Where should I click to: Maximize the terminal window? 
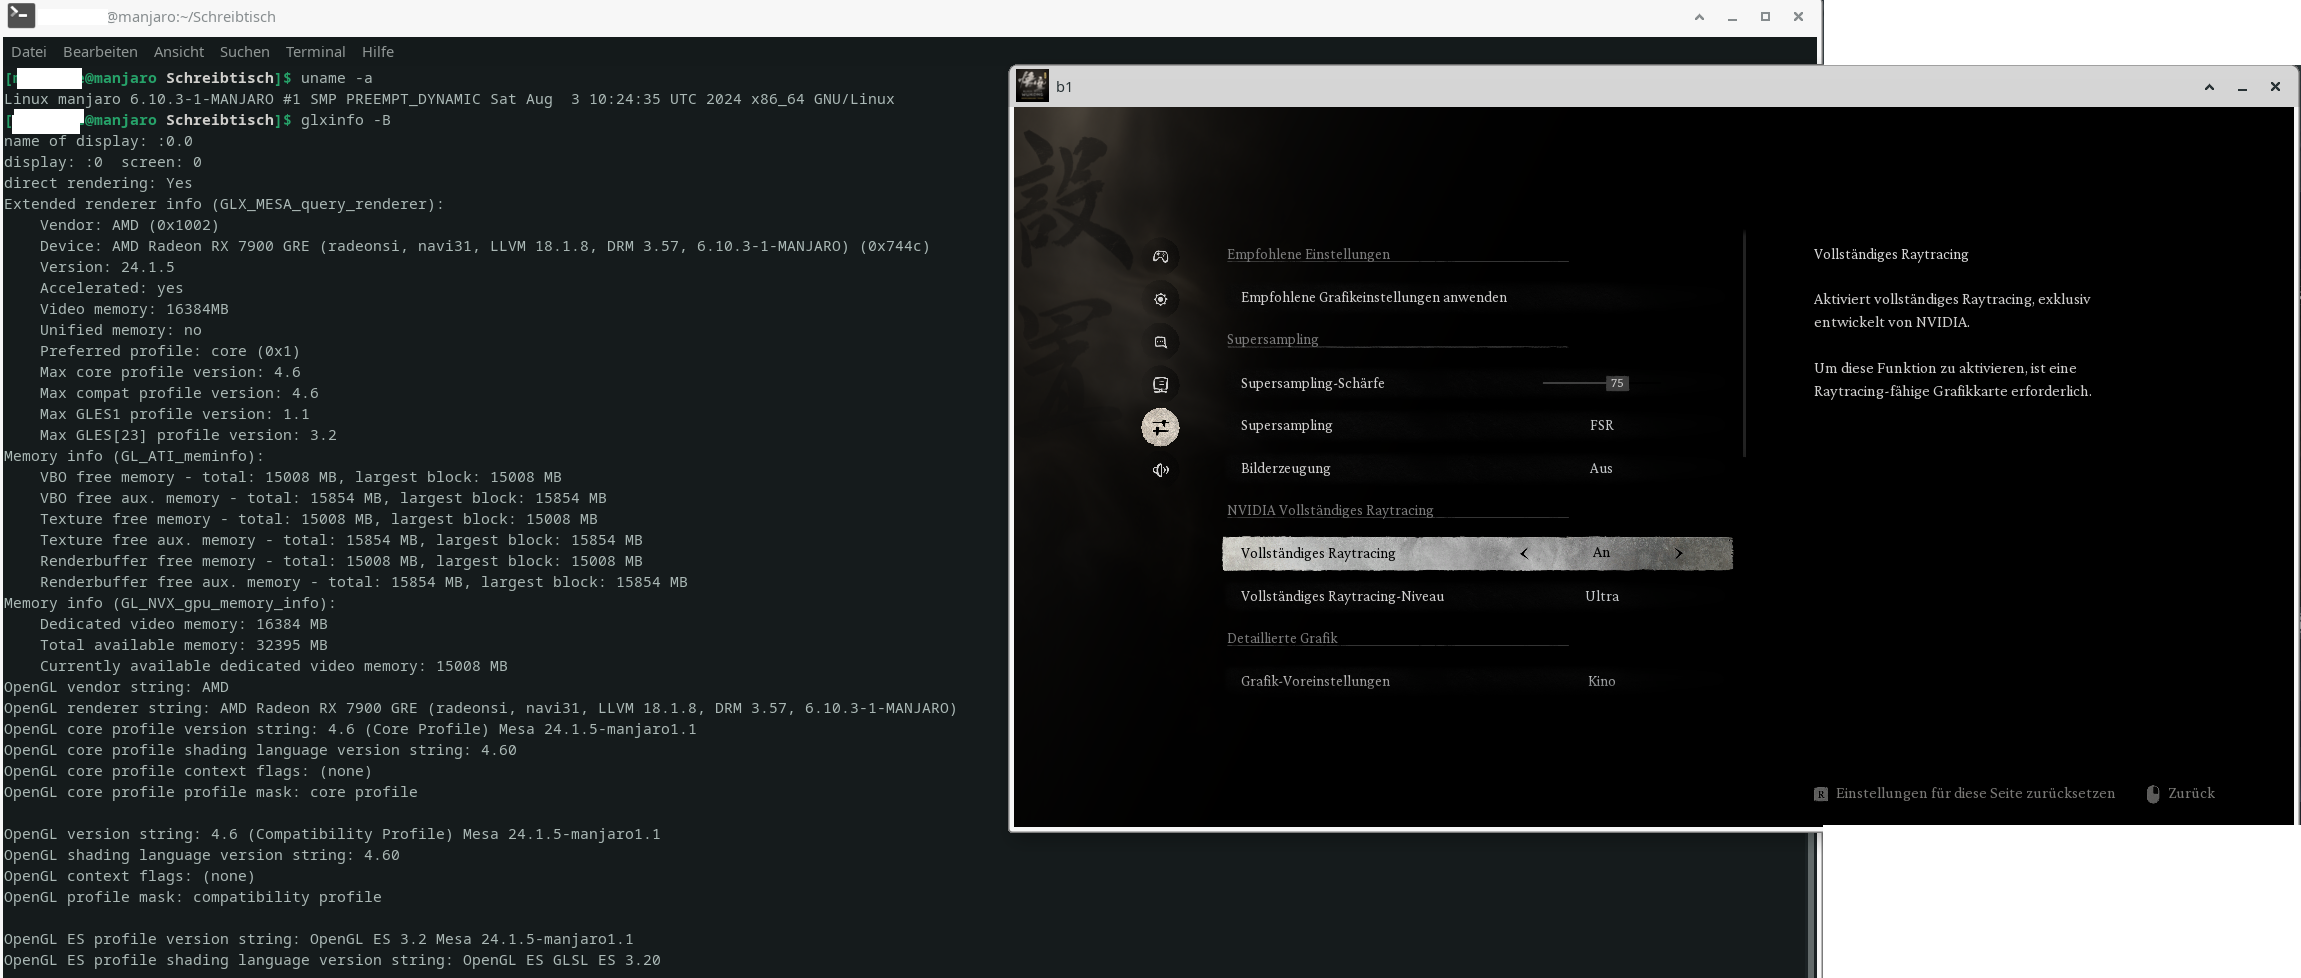point(1765,17)
